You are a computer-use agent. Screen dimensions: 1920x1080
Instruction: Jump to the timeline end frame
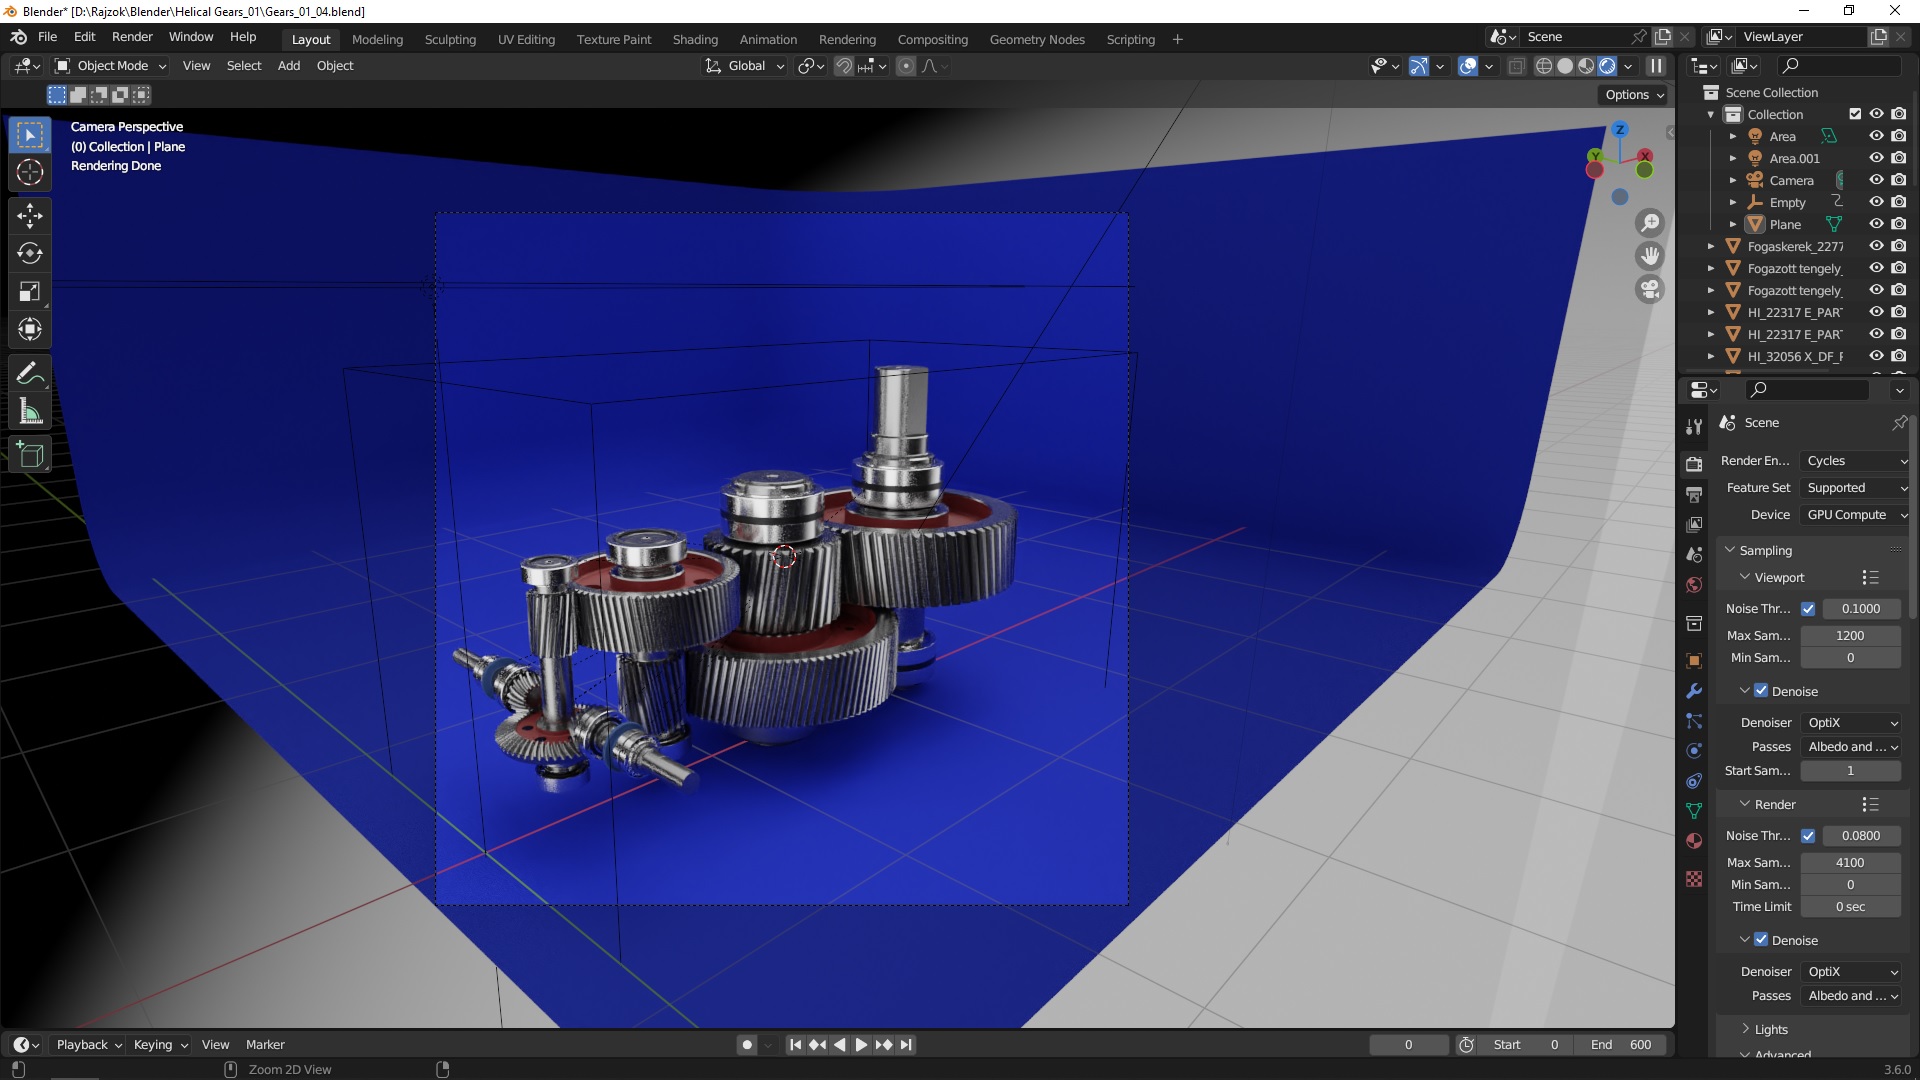(906, 1044)
